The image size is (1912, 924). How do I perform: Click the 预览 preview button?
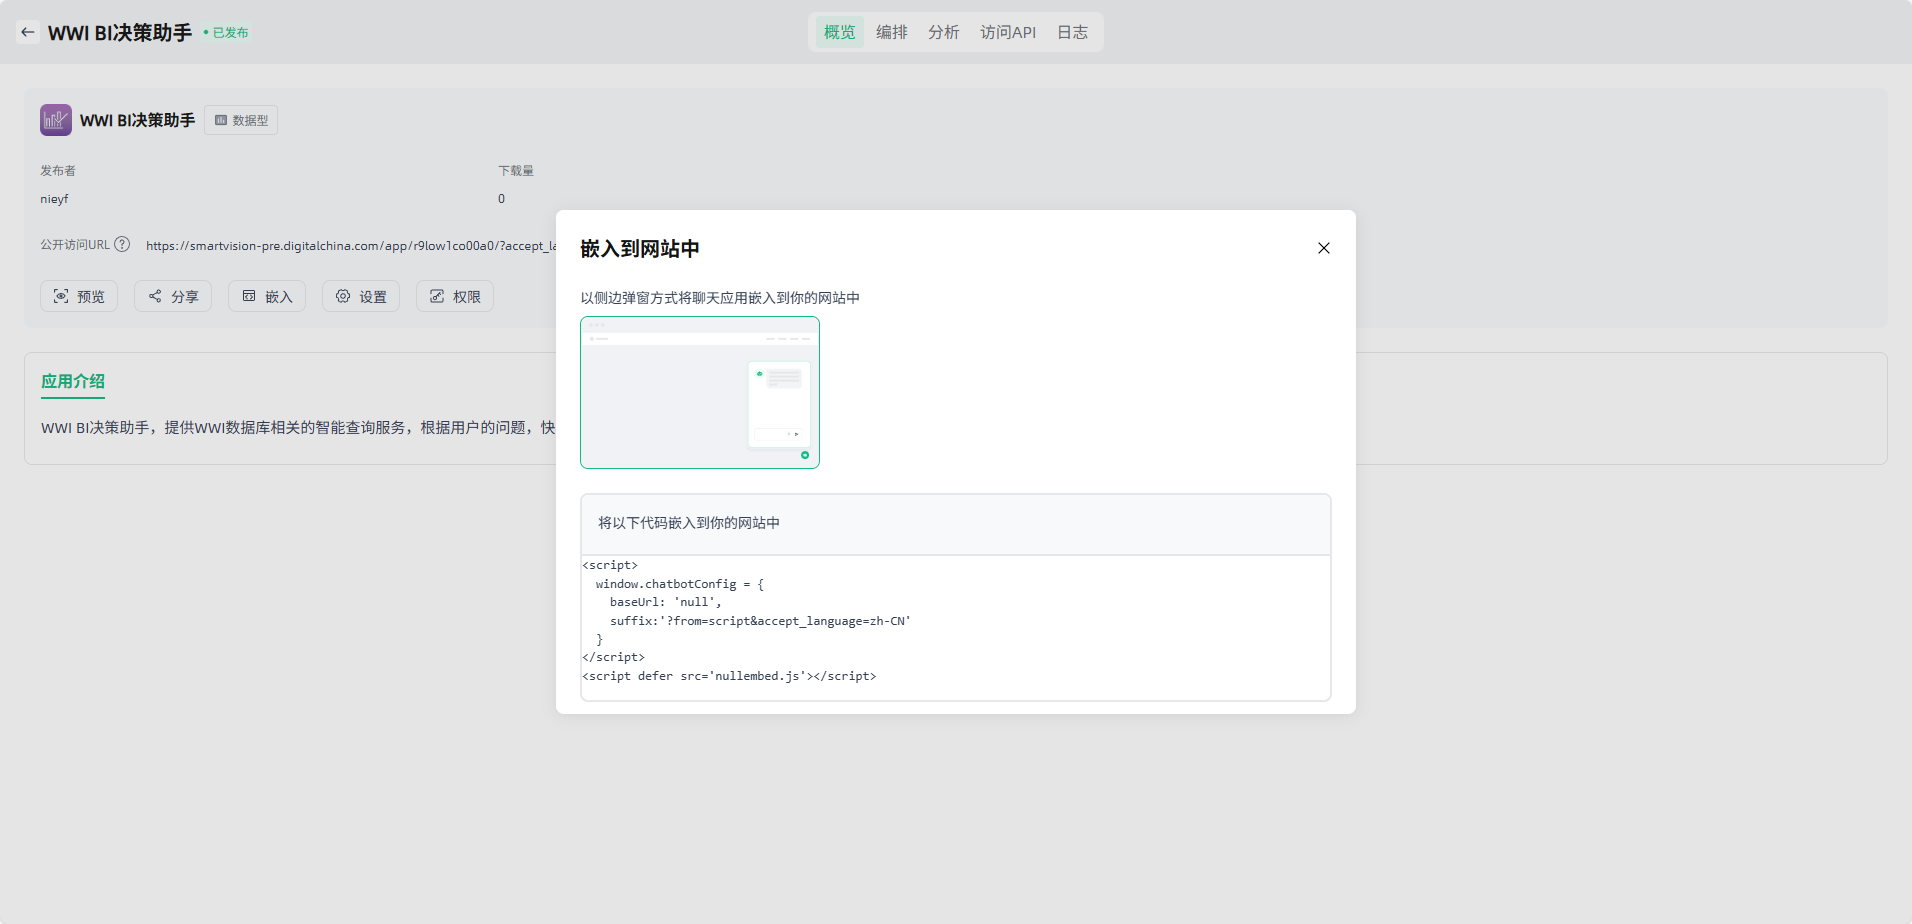coord(79,296)
